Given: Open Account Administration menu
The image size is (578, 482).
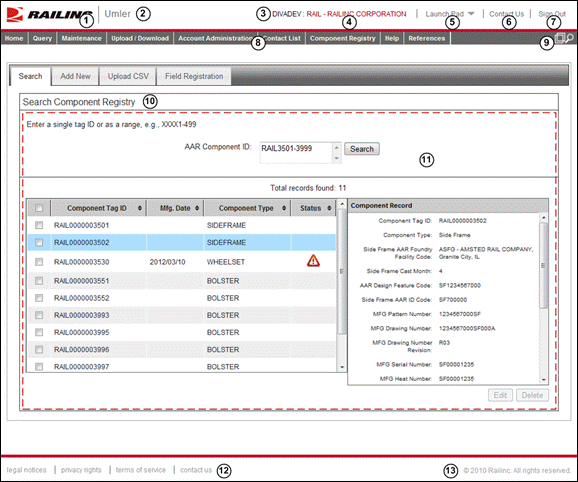Looking at the screenshot, I should click(x=215, y=38).
